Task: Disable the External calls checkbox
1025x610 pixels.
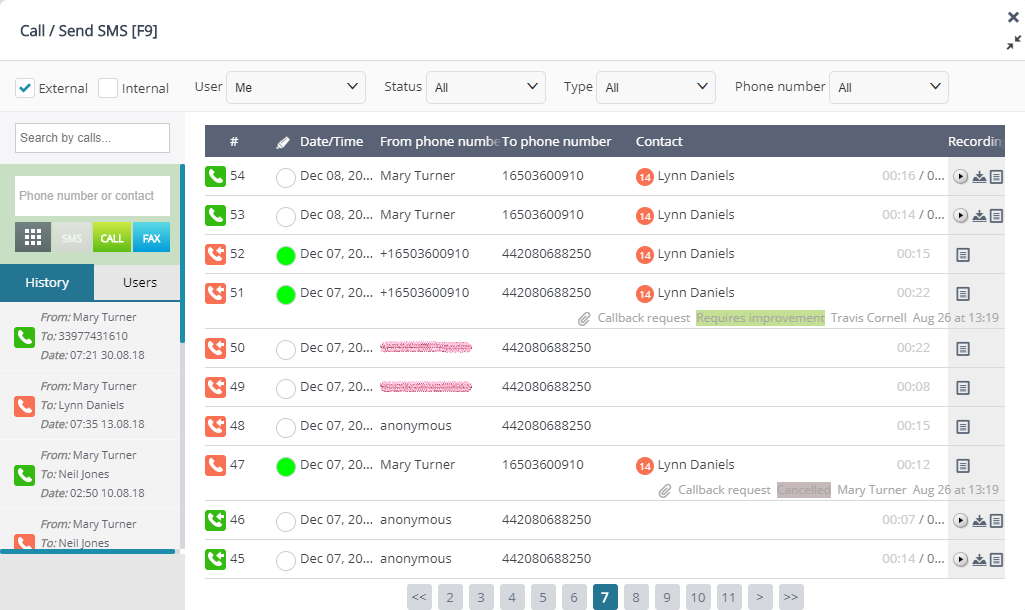Action: pos(24,87)
